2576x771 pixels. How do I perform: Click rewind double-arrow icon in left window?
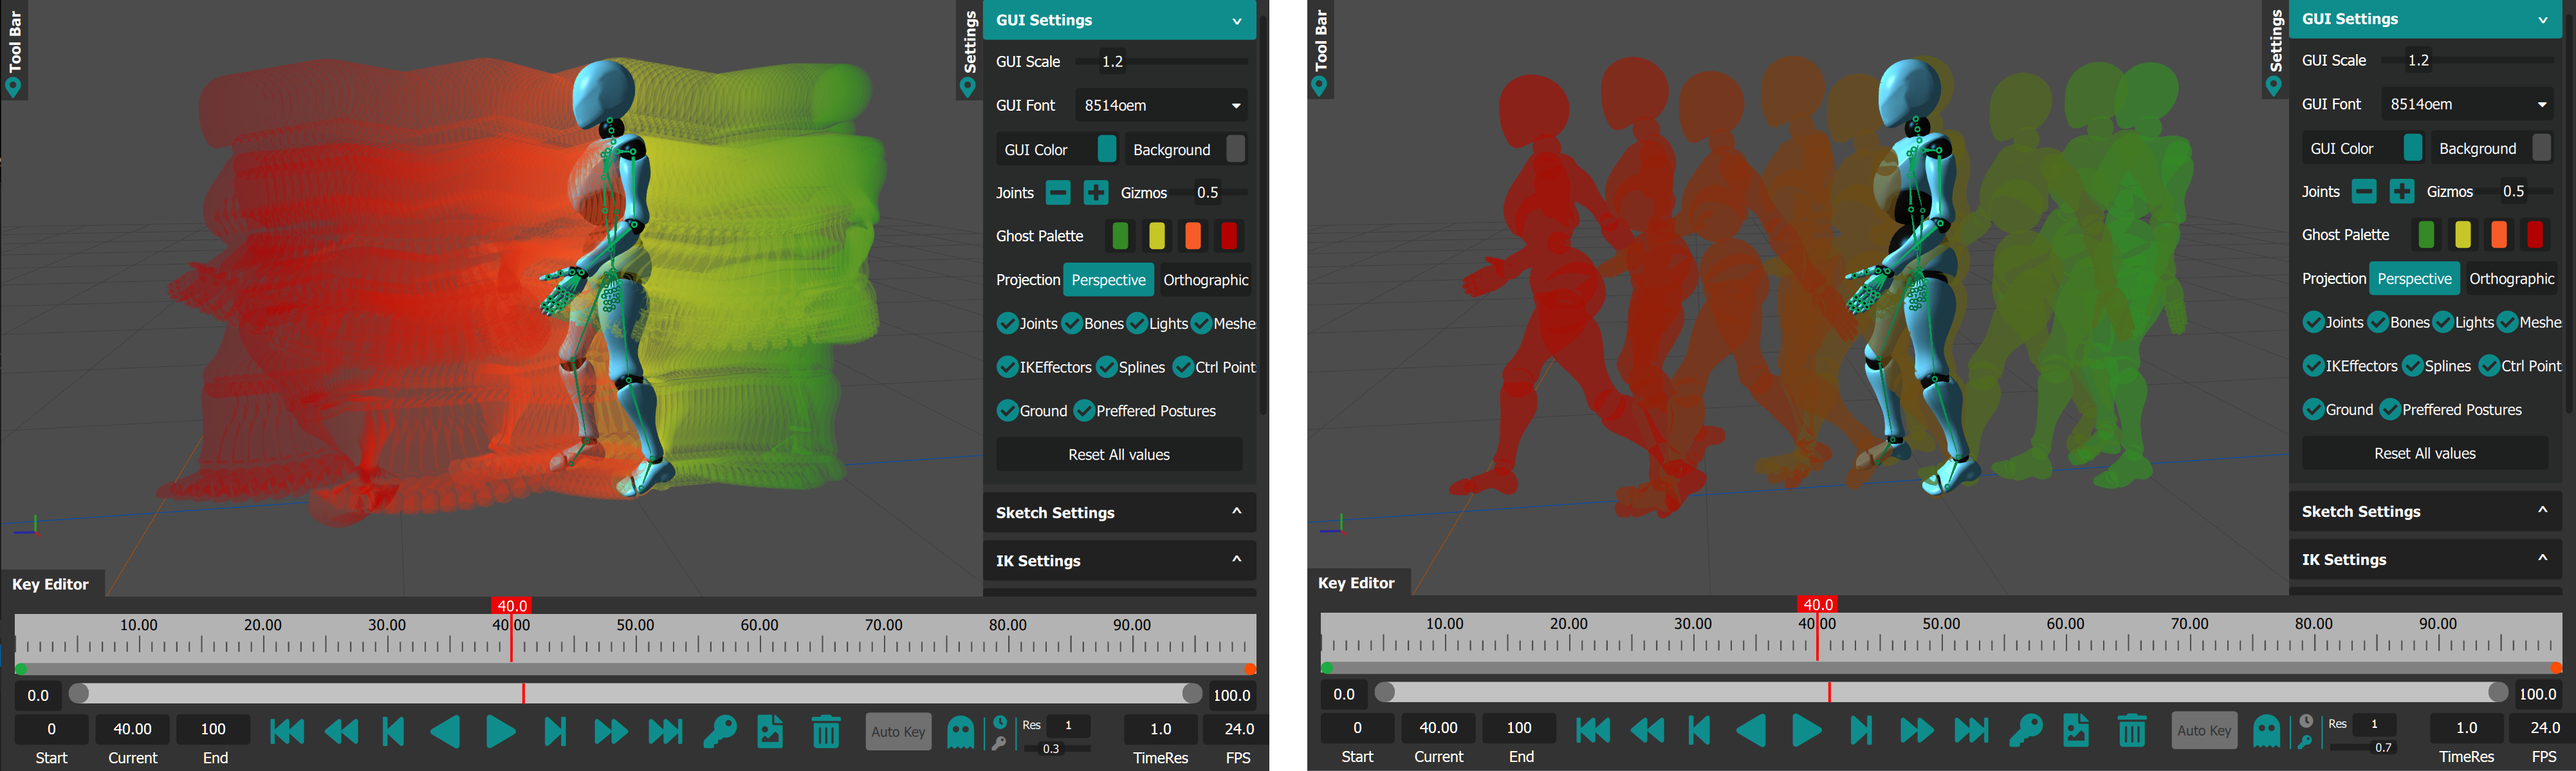(342, 732)
